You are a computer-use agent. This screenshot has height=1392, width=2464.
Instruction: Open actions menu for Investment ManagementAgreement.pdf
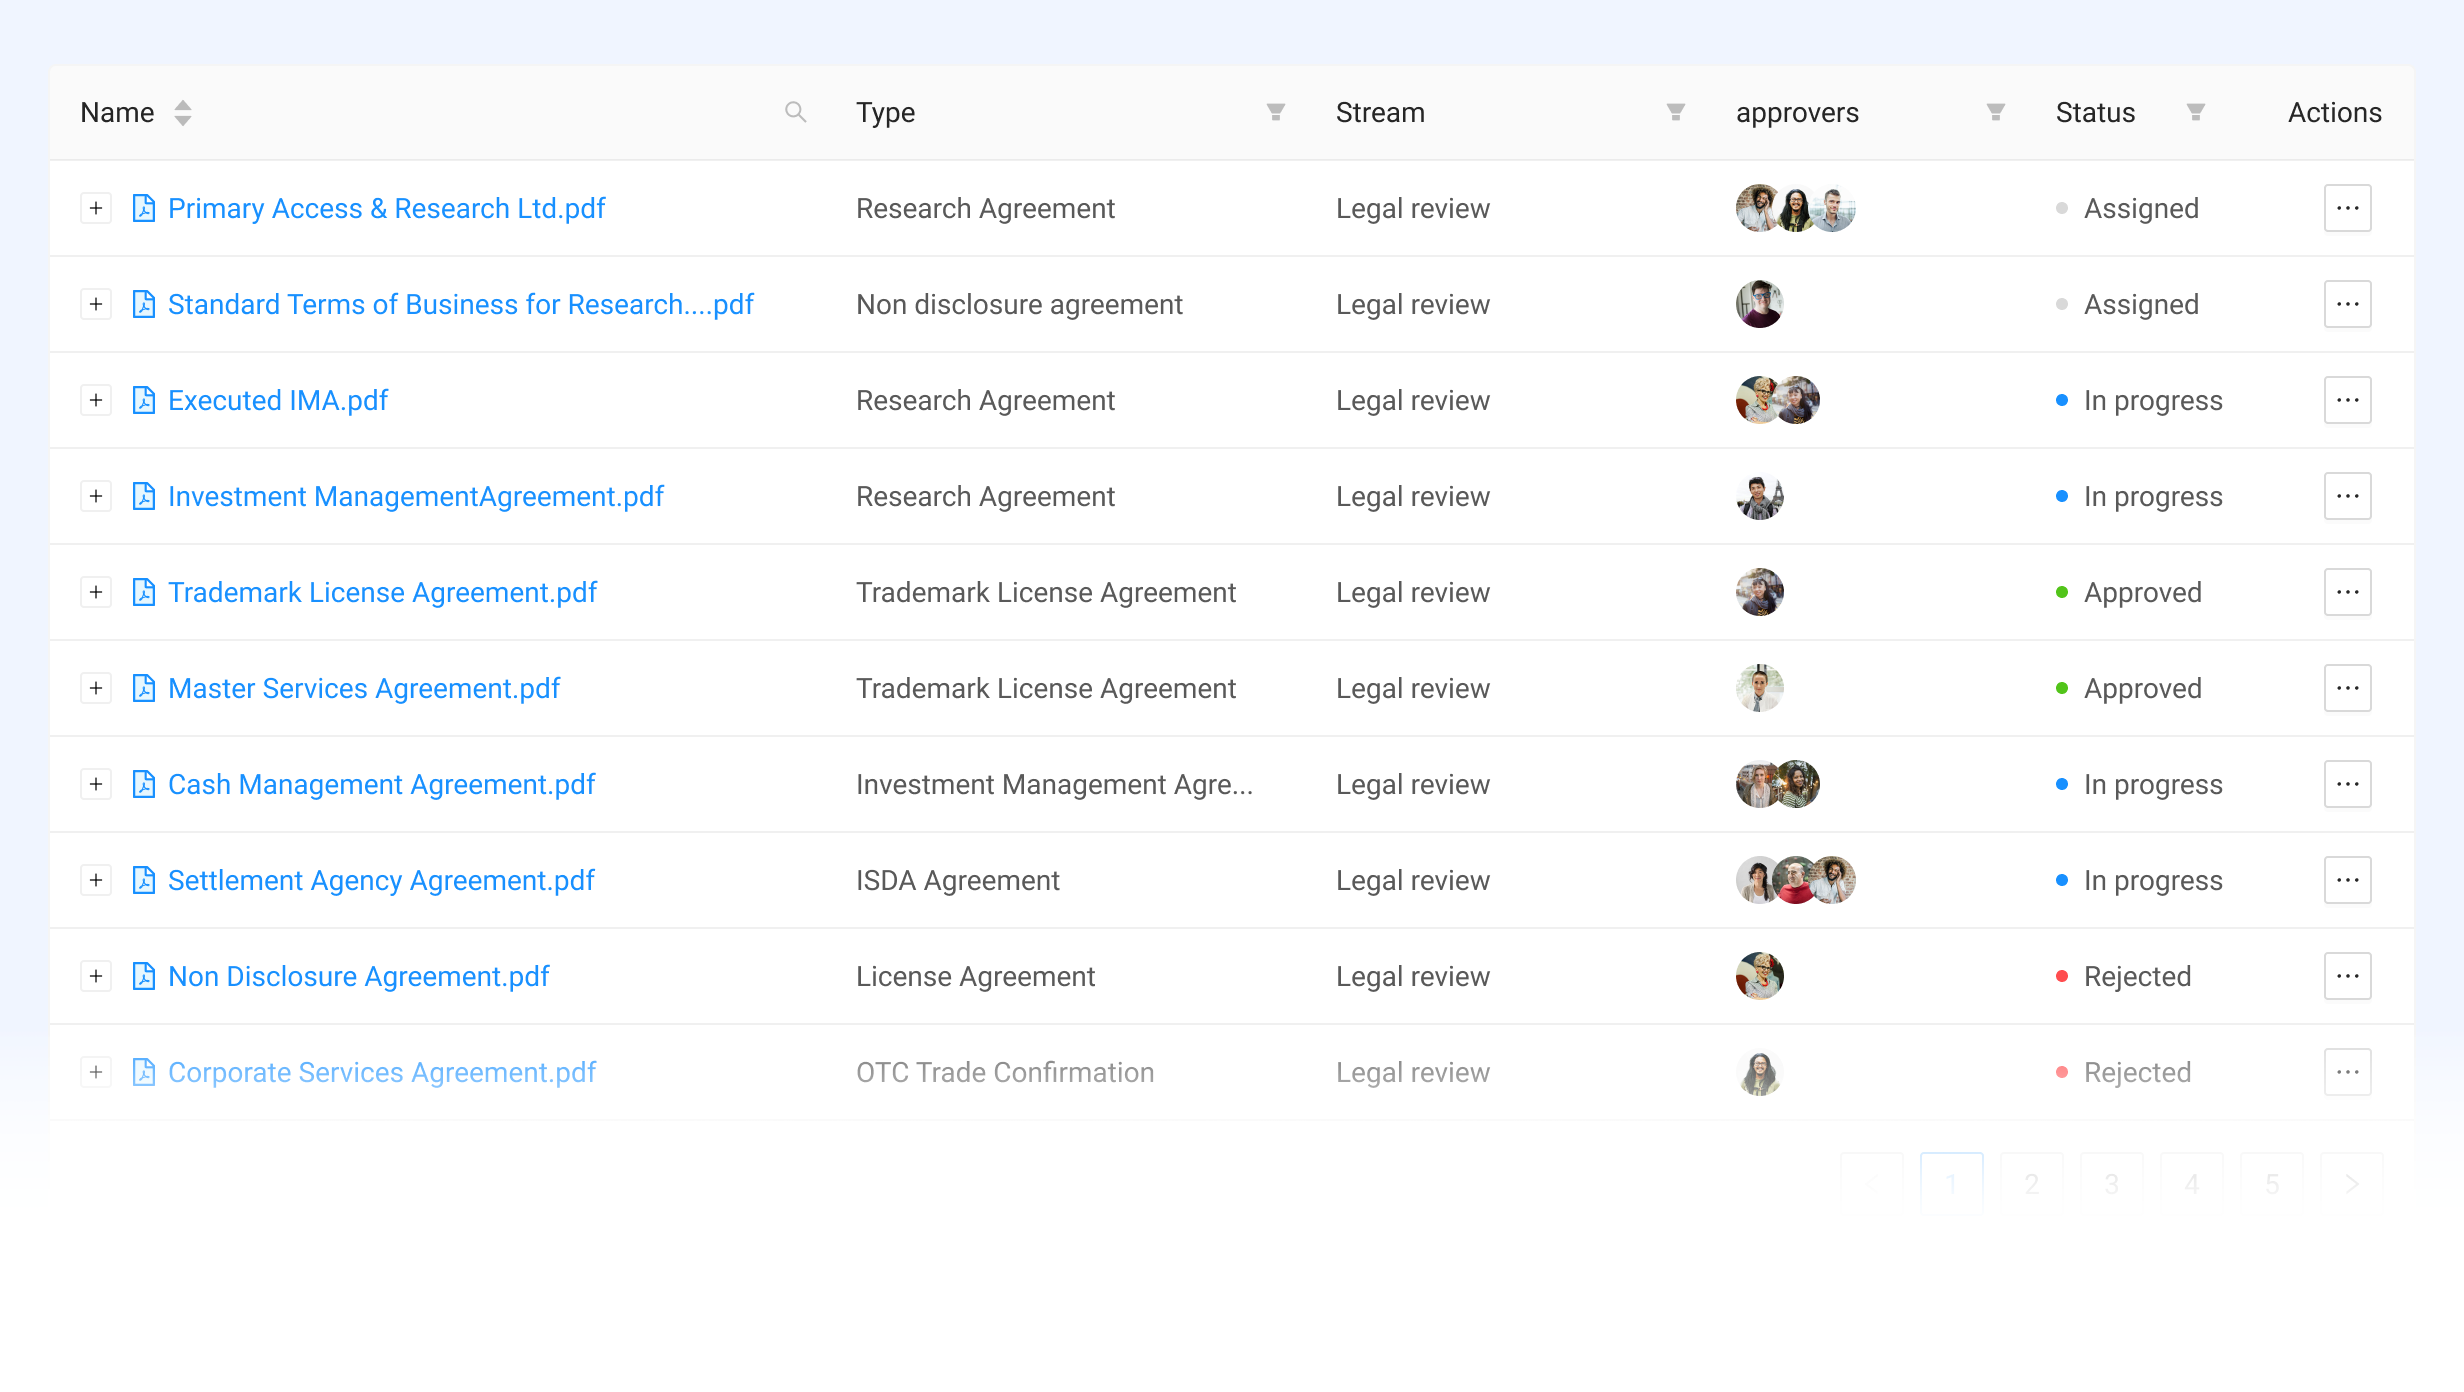pos(2348,496)
